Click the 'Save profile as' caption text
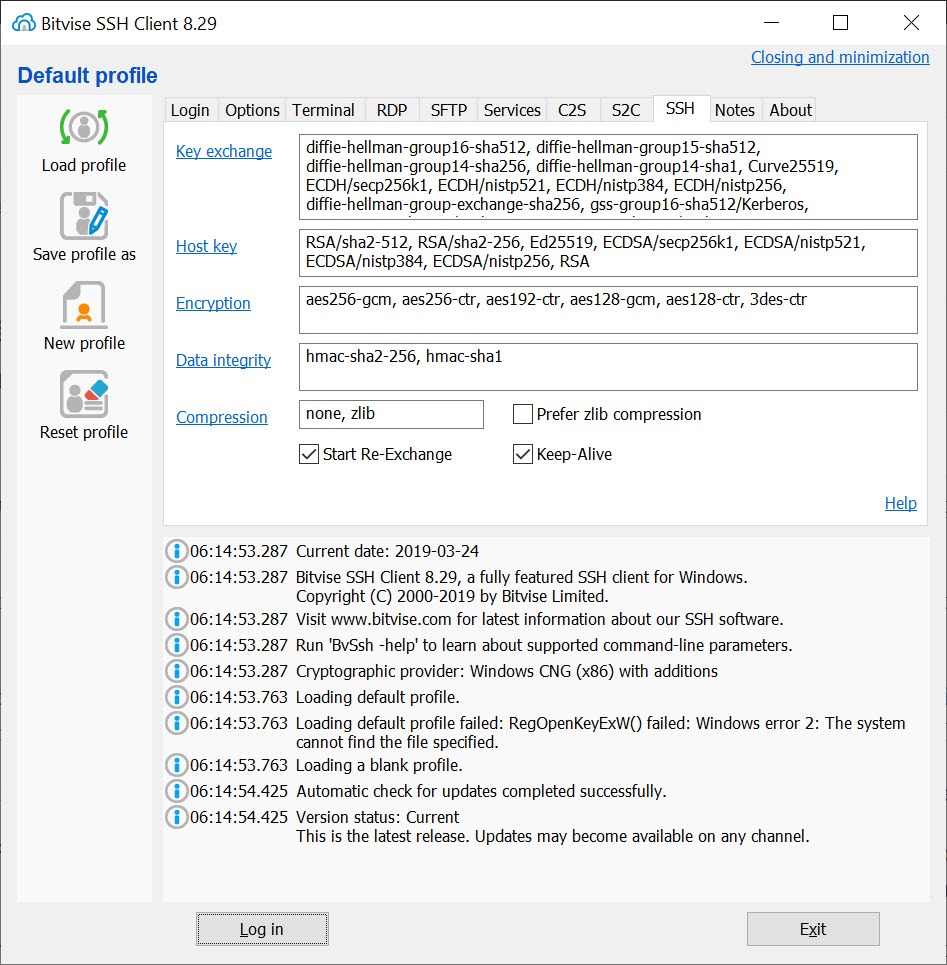This screenshot has width=947, height=965. [x=84, y=254]
